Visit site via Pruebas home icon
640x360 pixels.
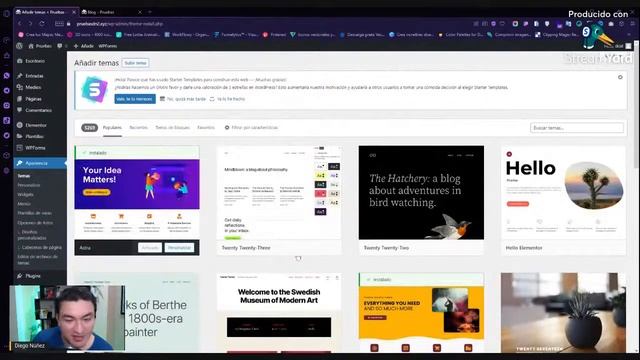(x=40, y=46)
